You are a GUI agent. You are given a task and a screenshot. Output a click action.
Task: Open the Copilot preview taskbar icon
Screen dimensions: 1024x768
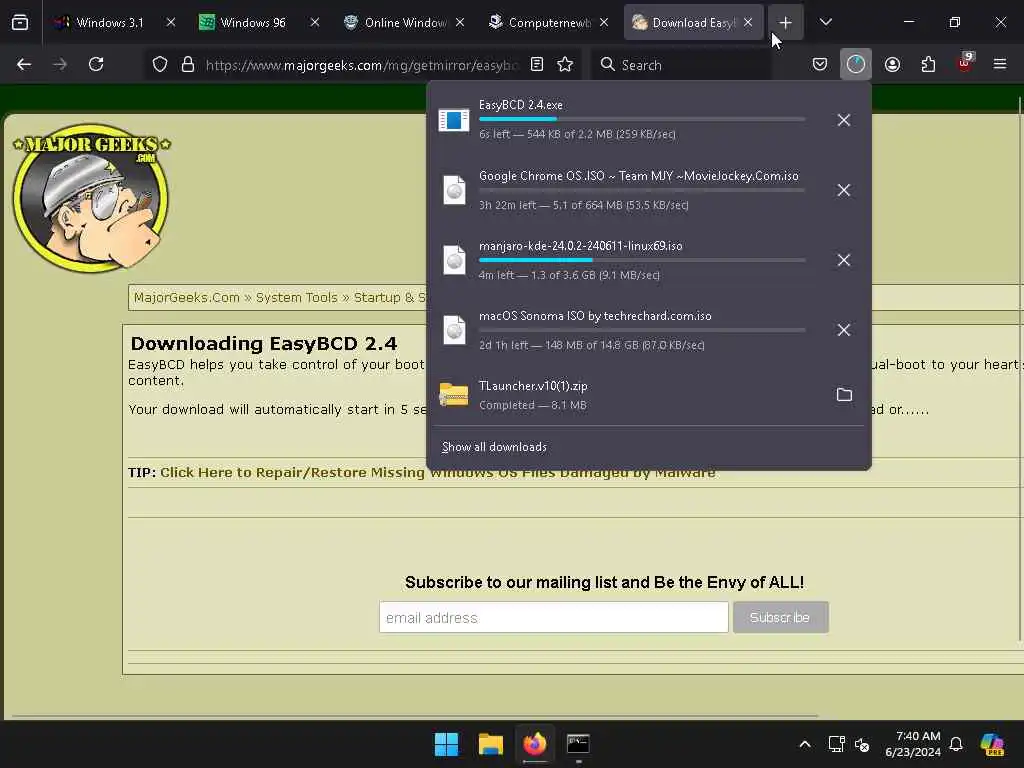tap(992, 744)
